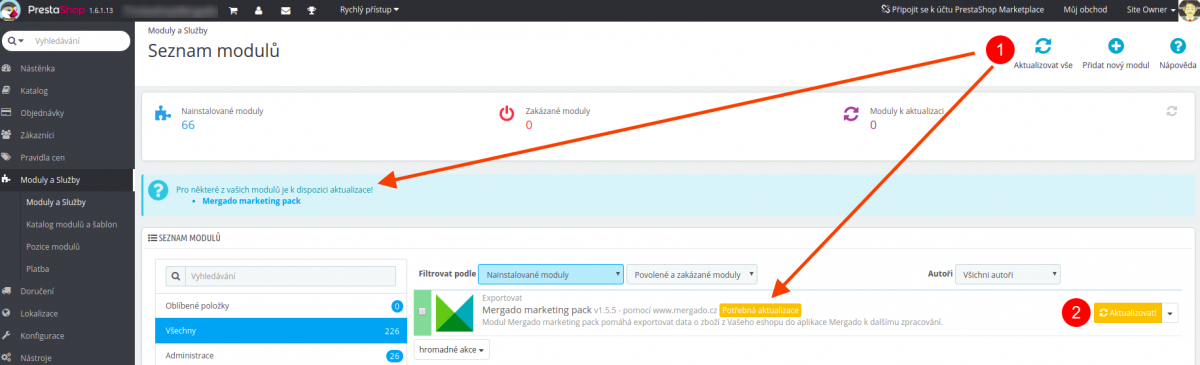
Task: Open the Nainstalované moduly filter dropdown
Action: (x=551, y=274)
